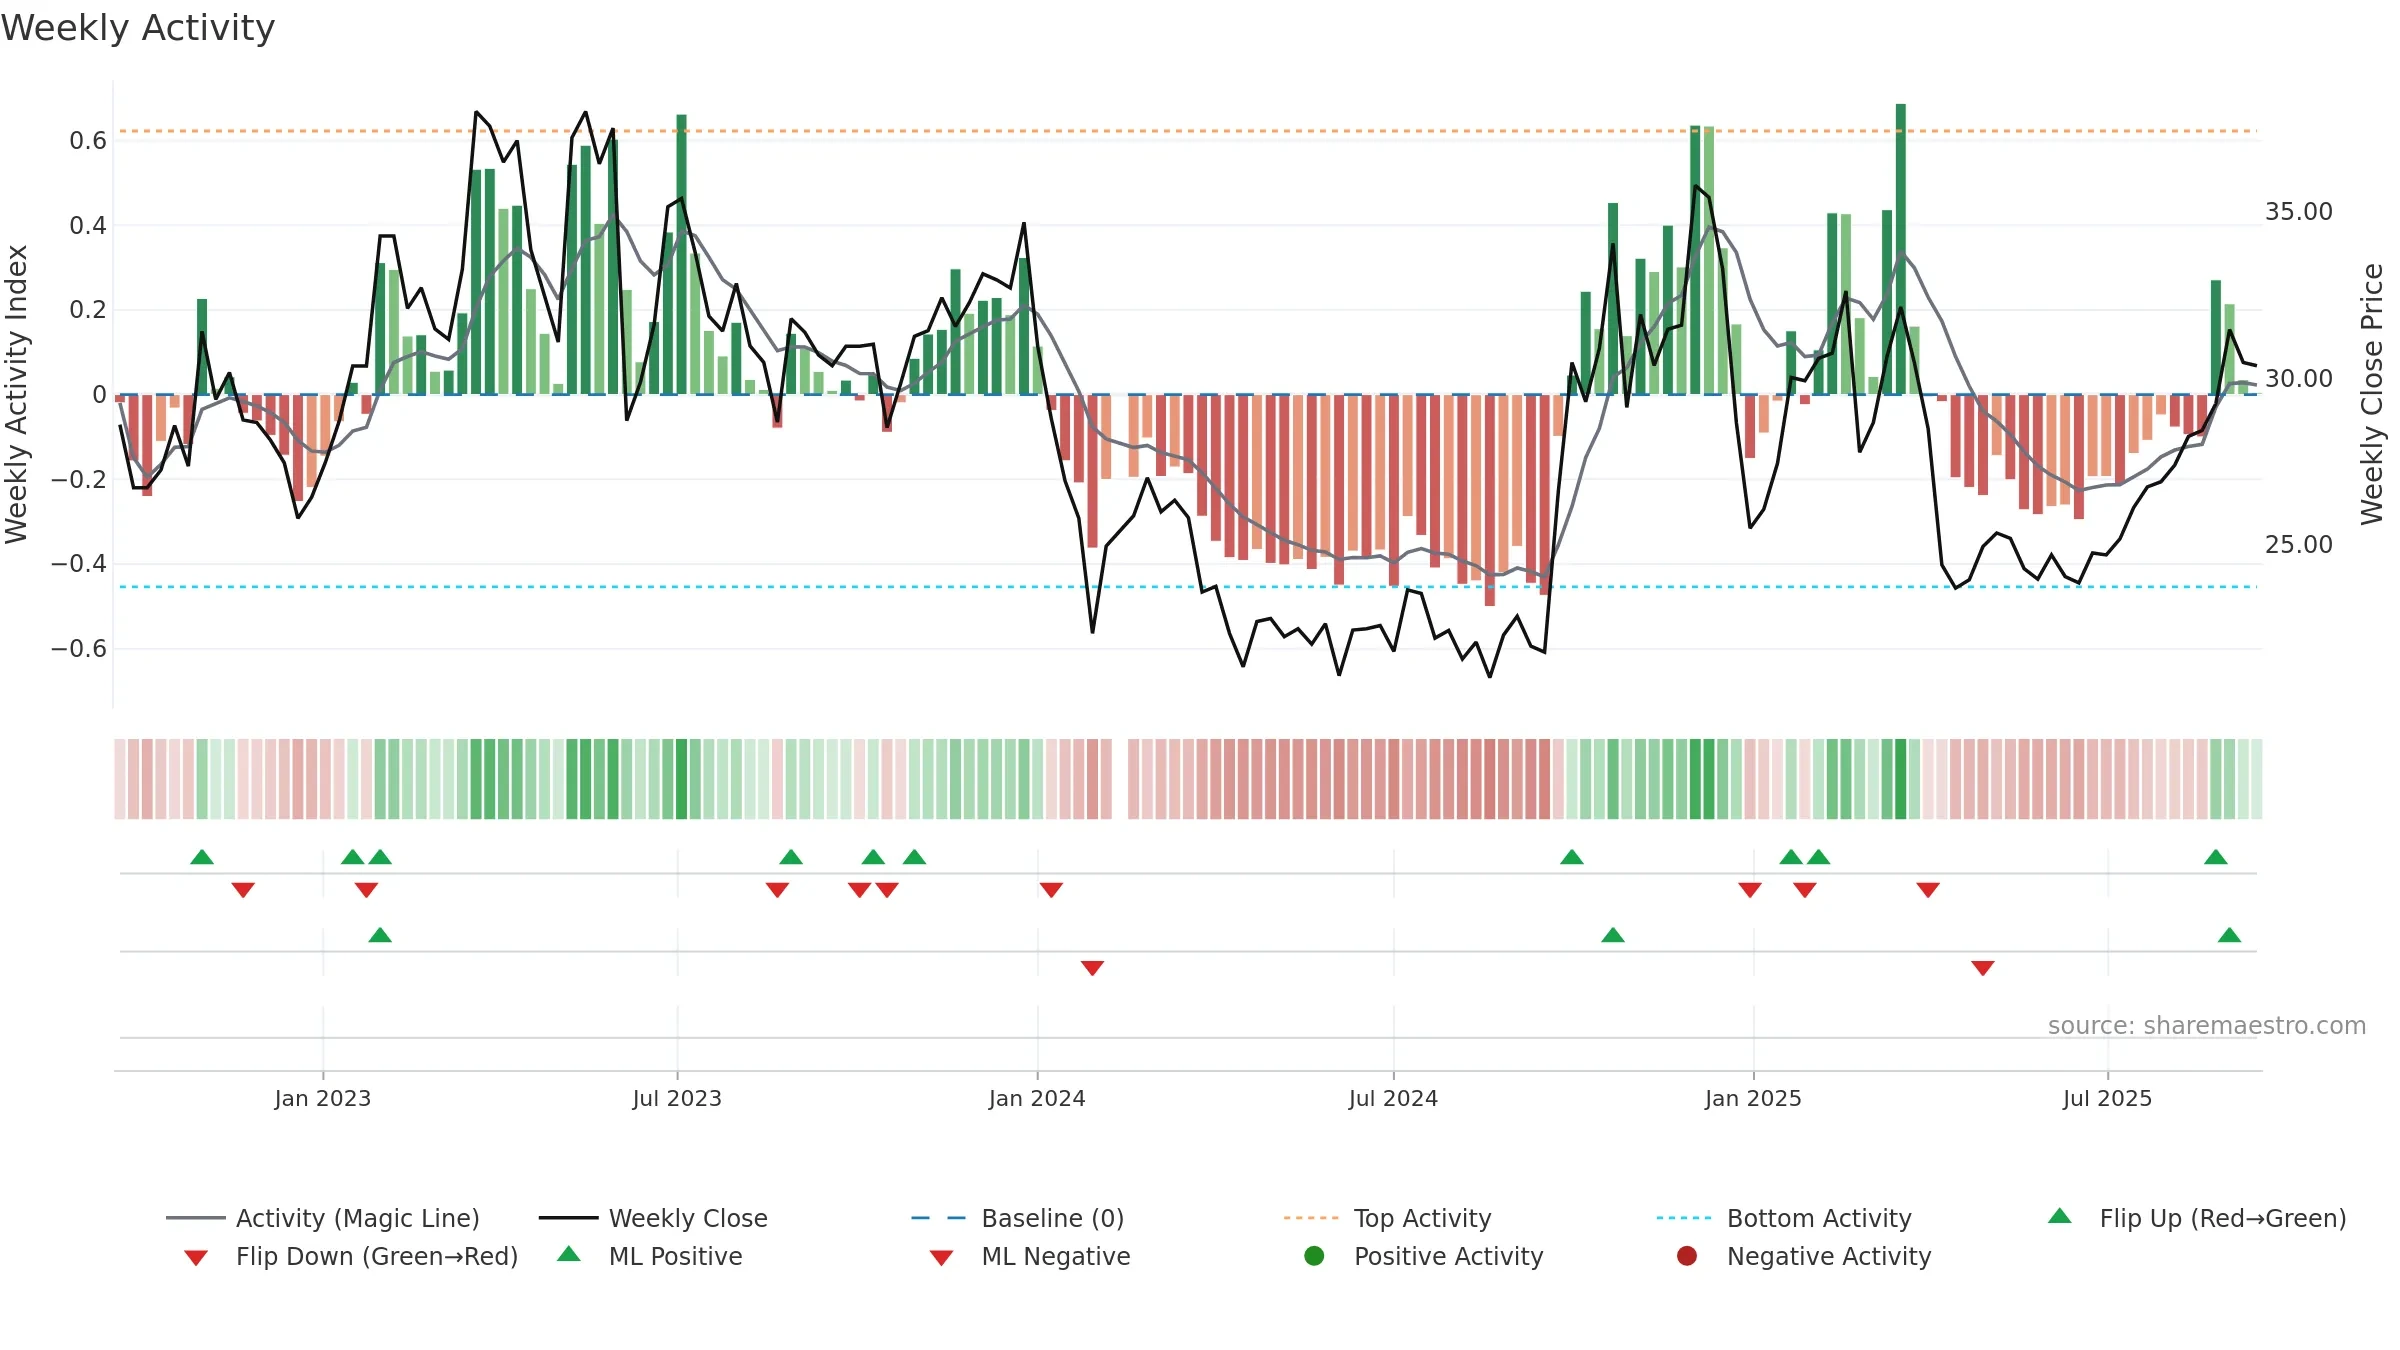The image size is (2400, 1350).
Task: Click the first flip-up marker before Jan 2023
Action: tap(202, 857)
